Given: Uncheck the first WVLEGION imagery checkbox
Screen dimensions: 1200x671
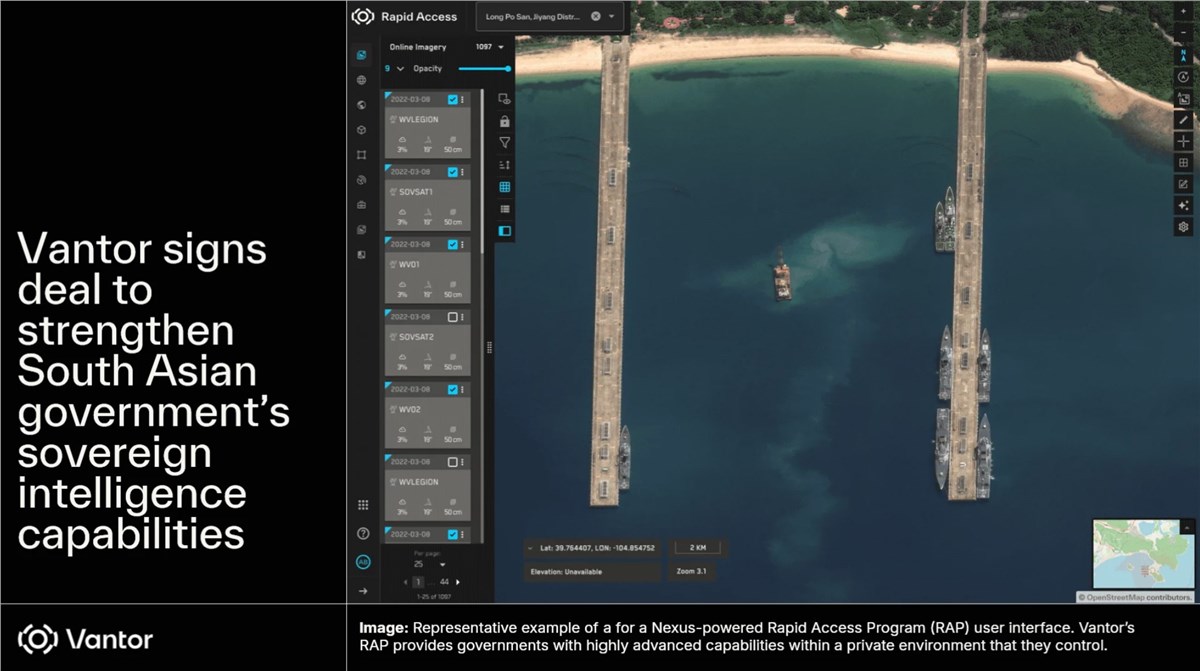Looking at the screenshot, I should pyautogui.click(x=453, y=100).
